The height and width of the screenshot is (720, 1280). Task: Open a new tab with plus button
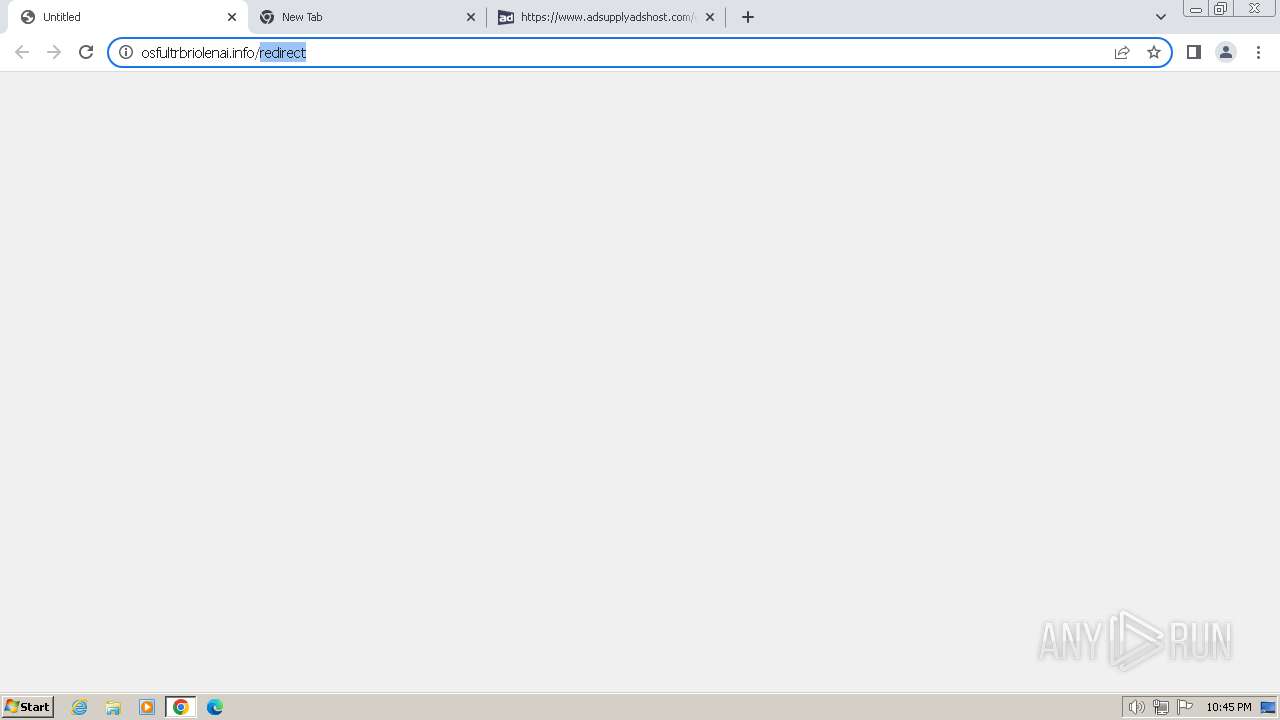(x=748, y=17)
